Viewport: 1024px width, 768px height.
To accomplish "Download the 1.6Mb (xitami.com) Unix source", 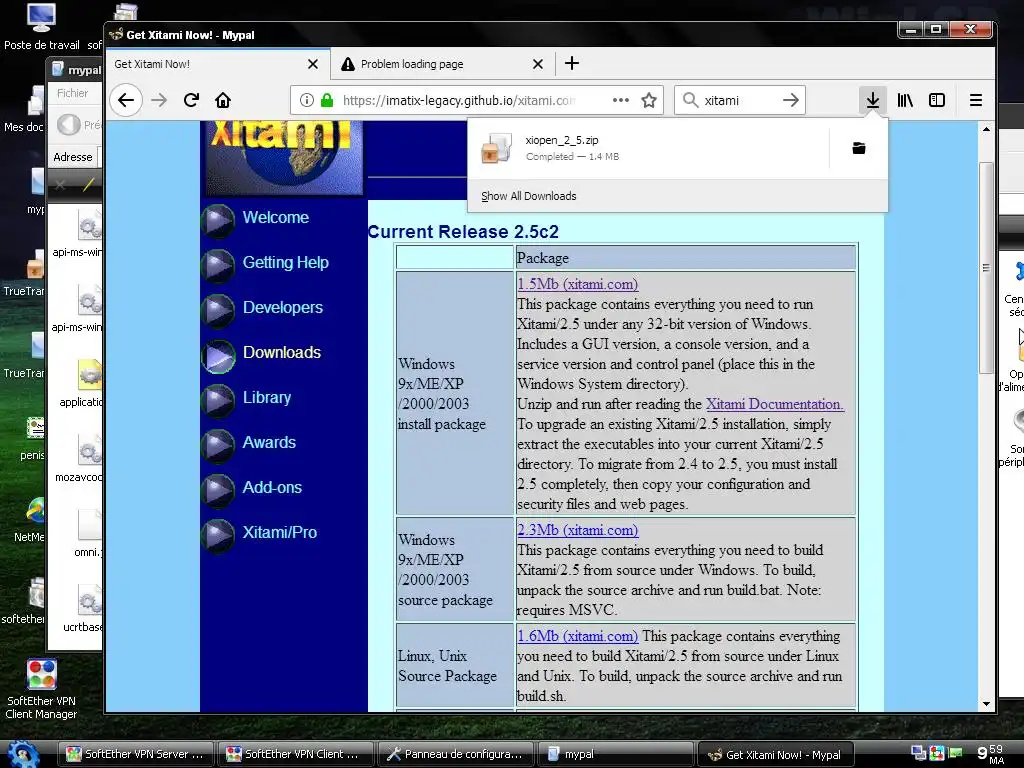I will pos(577,636).
